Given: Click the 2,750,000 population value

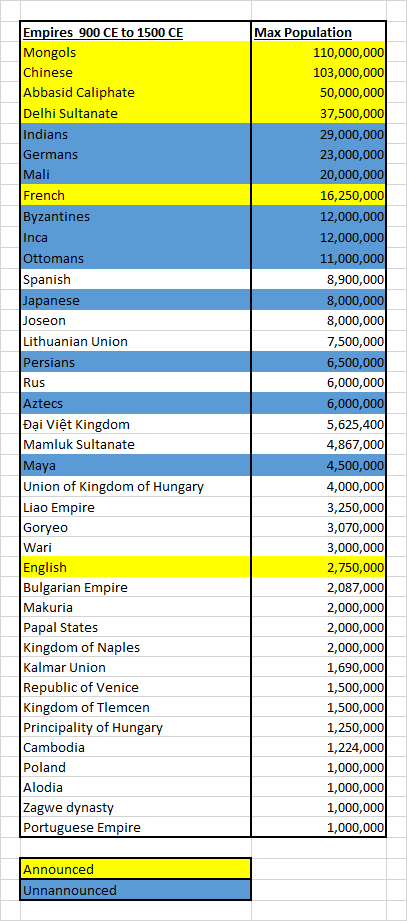Looking at the screenshot, I should pos(318,567).
